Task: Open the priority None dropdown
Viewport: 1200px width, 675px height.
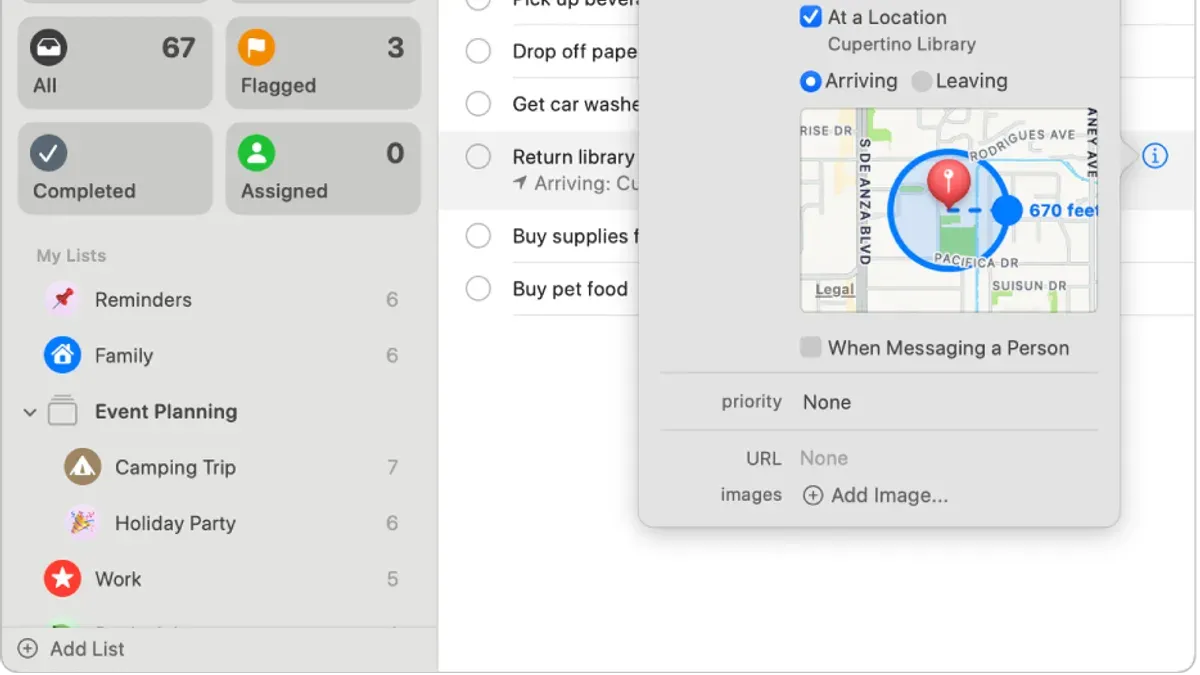Action: click(827, 402)
